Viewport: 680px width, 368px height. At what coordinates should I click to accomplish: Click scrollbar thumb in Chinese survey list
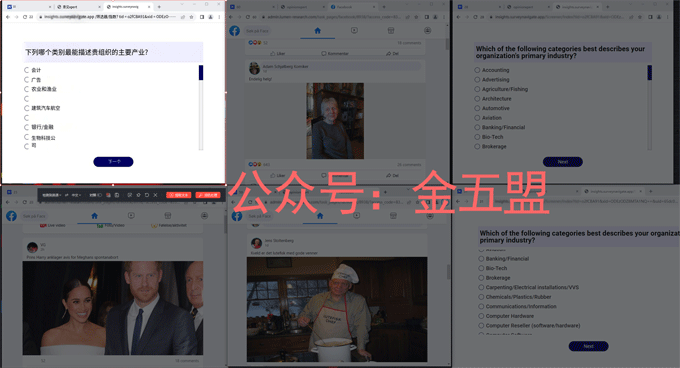click(x=201, y=73)
